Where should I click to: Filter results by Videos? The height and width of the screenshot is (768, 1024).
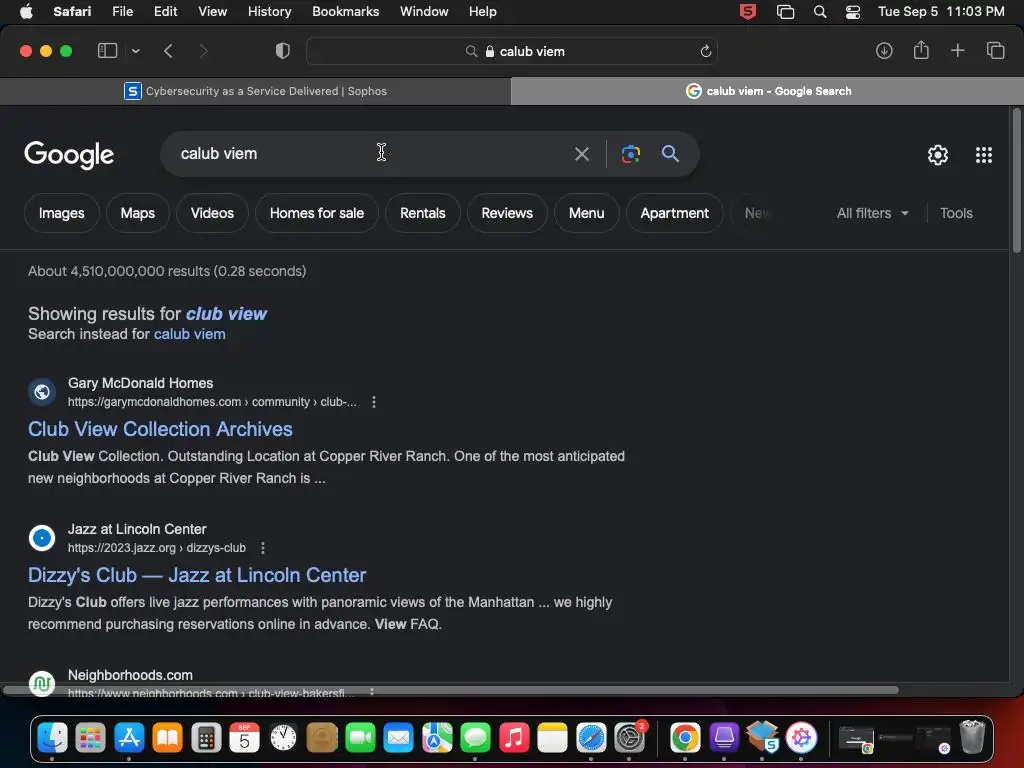tap(212, 213)
